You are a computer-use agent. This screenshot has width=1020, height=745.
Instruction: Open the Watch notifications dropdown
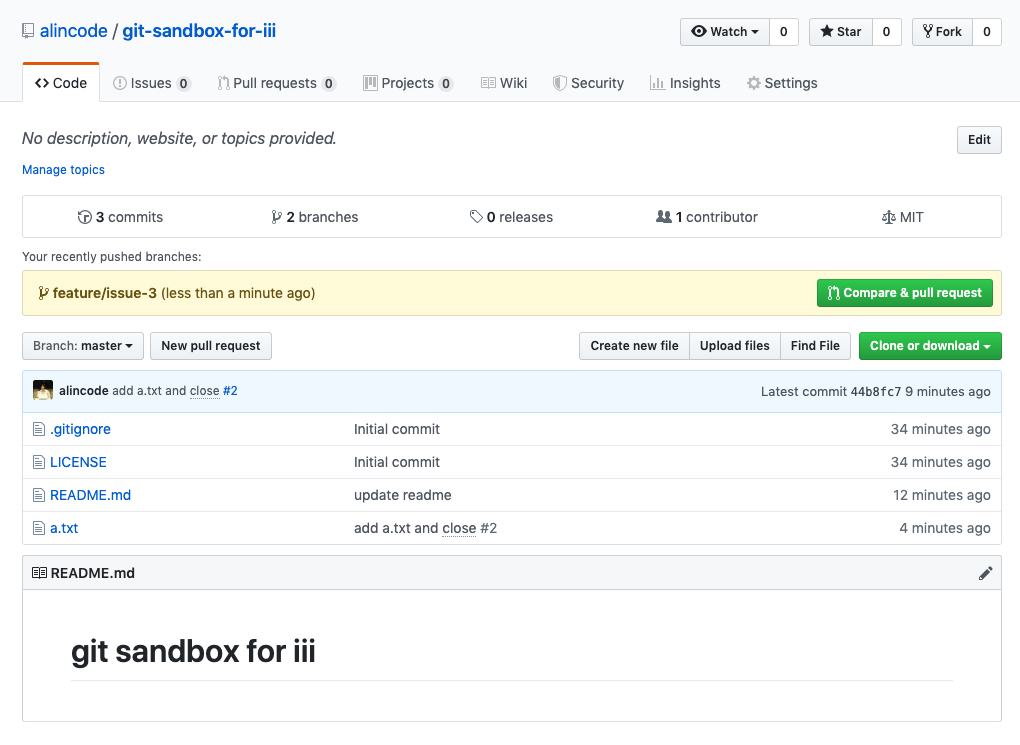coord(725,32)
